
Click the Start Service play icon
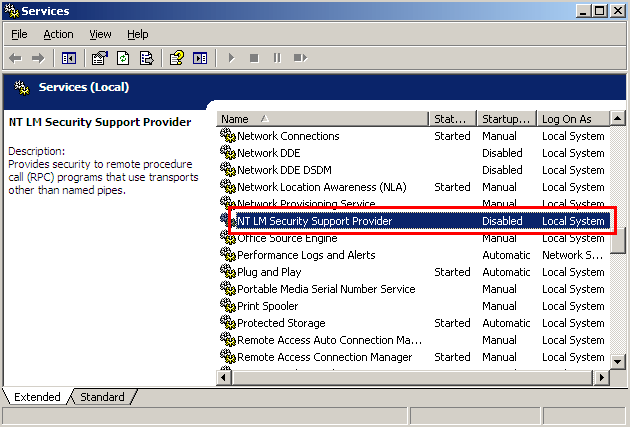[231, 58]
